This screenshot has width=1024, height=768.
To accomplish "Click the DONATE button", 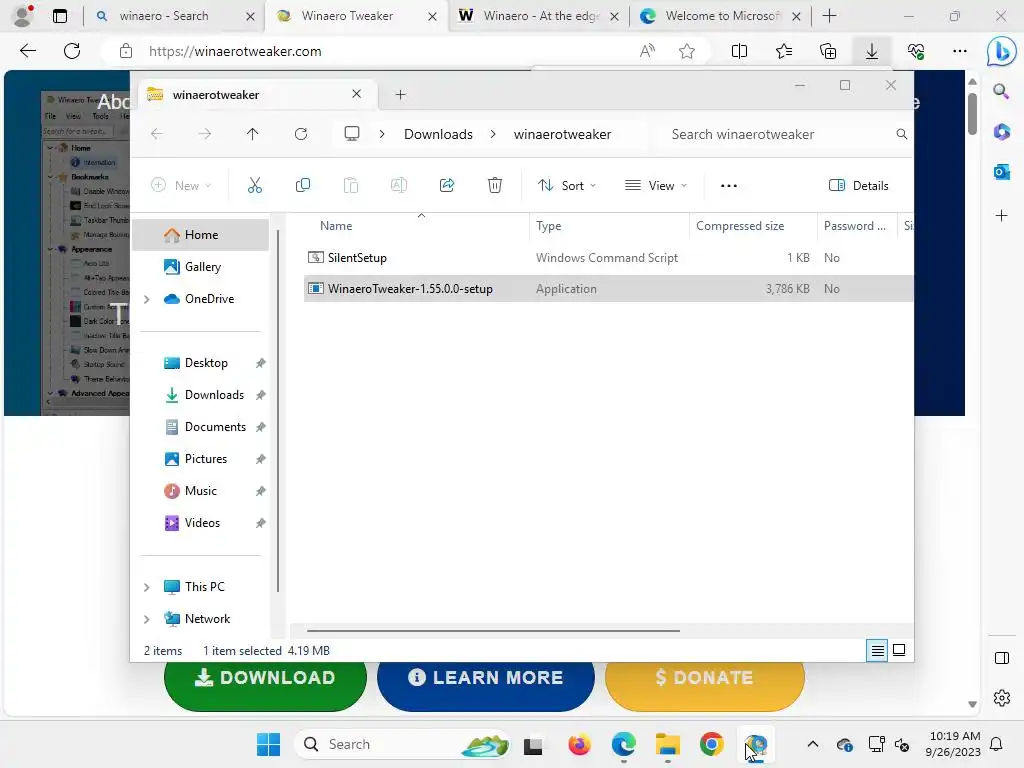I will click(x=705, y=679).
